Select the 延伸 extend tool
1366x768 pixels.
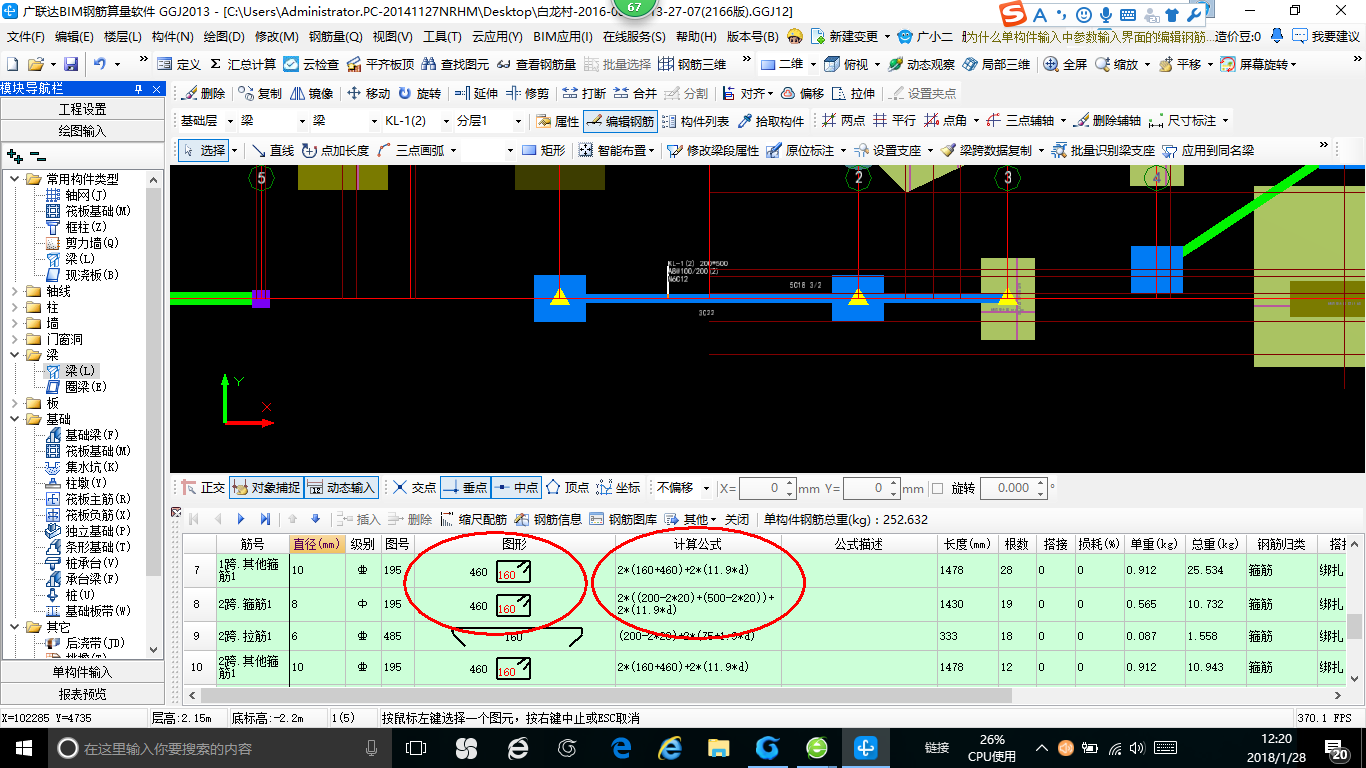tap(475, 93)
